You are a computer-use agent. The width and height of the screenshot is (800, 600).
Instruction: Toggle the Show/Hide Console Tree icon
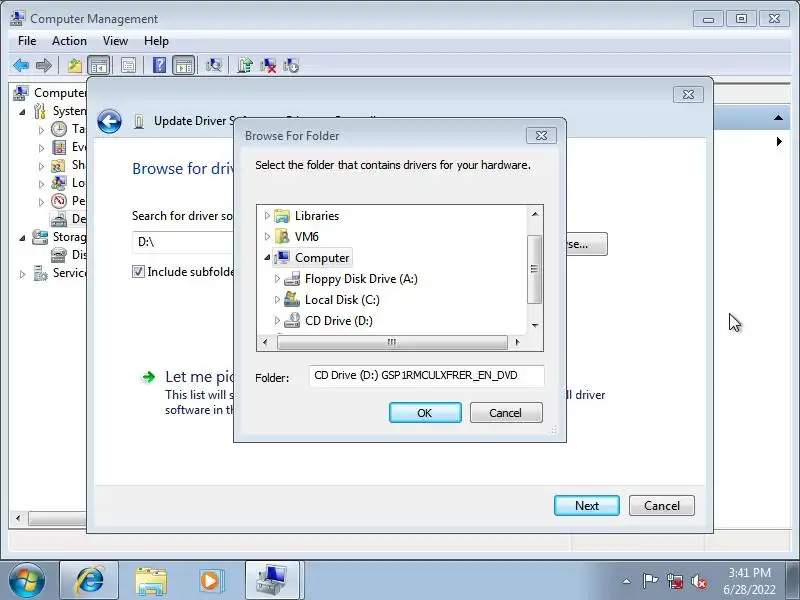tap(98, 65)
